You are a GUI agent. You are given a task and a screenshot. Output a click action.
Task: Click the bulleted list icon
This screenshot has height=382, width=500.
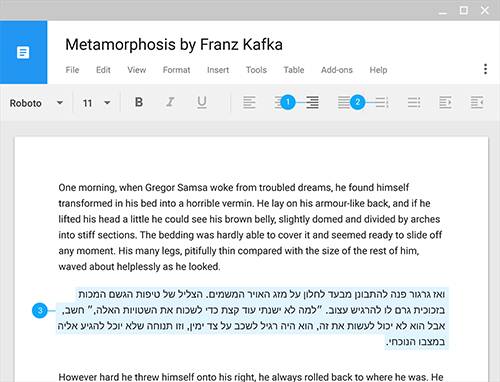tap(414, 102)
